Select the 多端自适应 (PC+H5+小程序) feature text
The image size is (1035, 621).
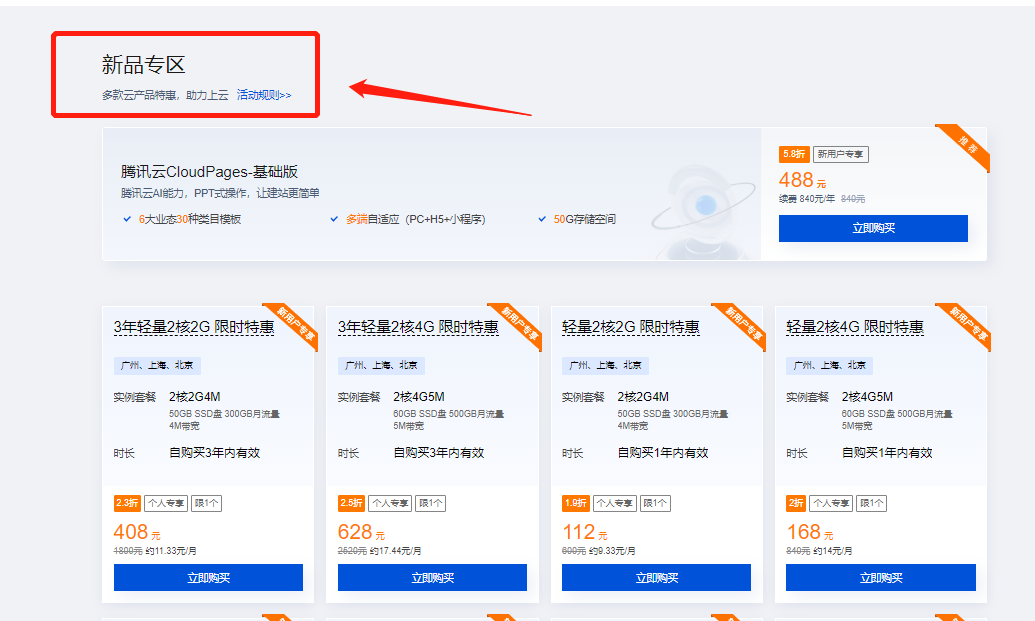(416, 219)
